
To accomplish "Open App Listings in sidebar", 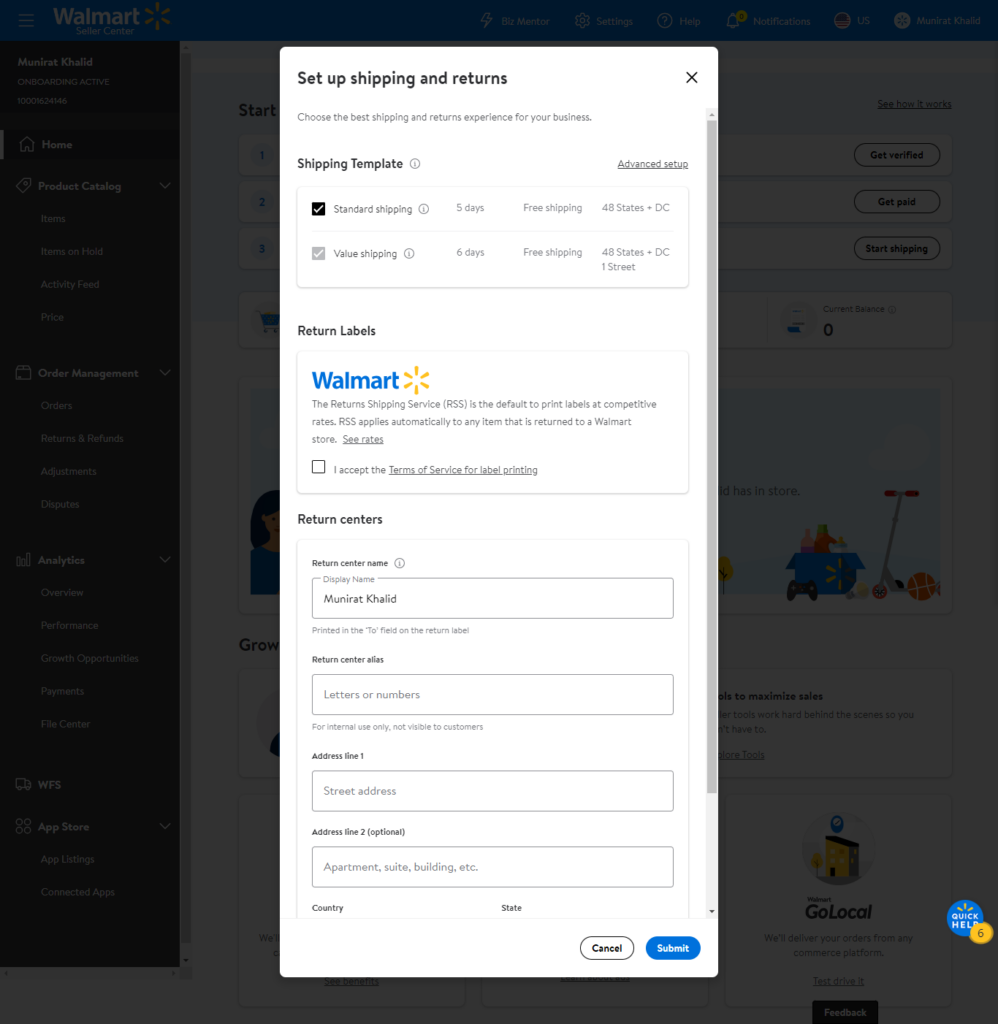I will point(67,859).
